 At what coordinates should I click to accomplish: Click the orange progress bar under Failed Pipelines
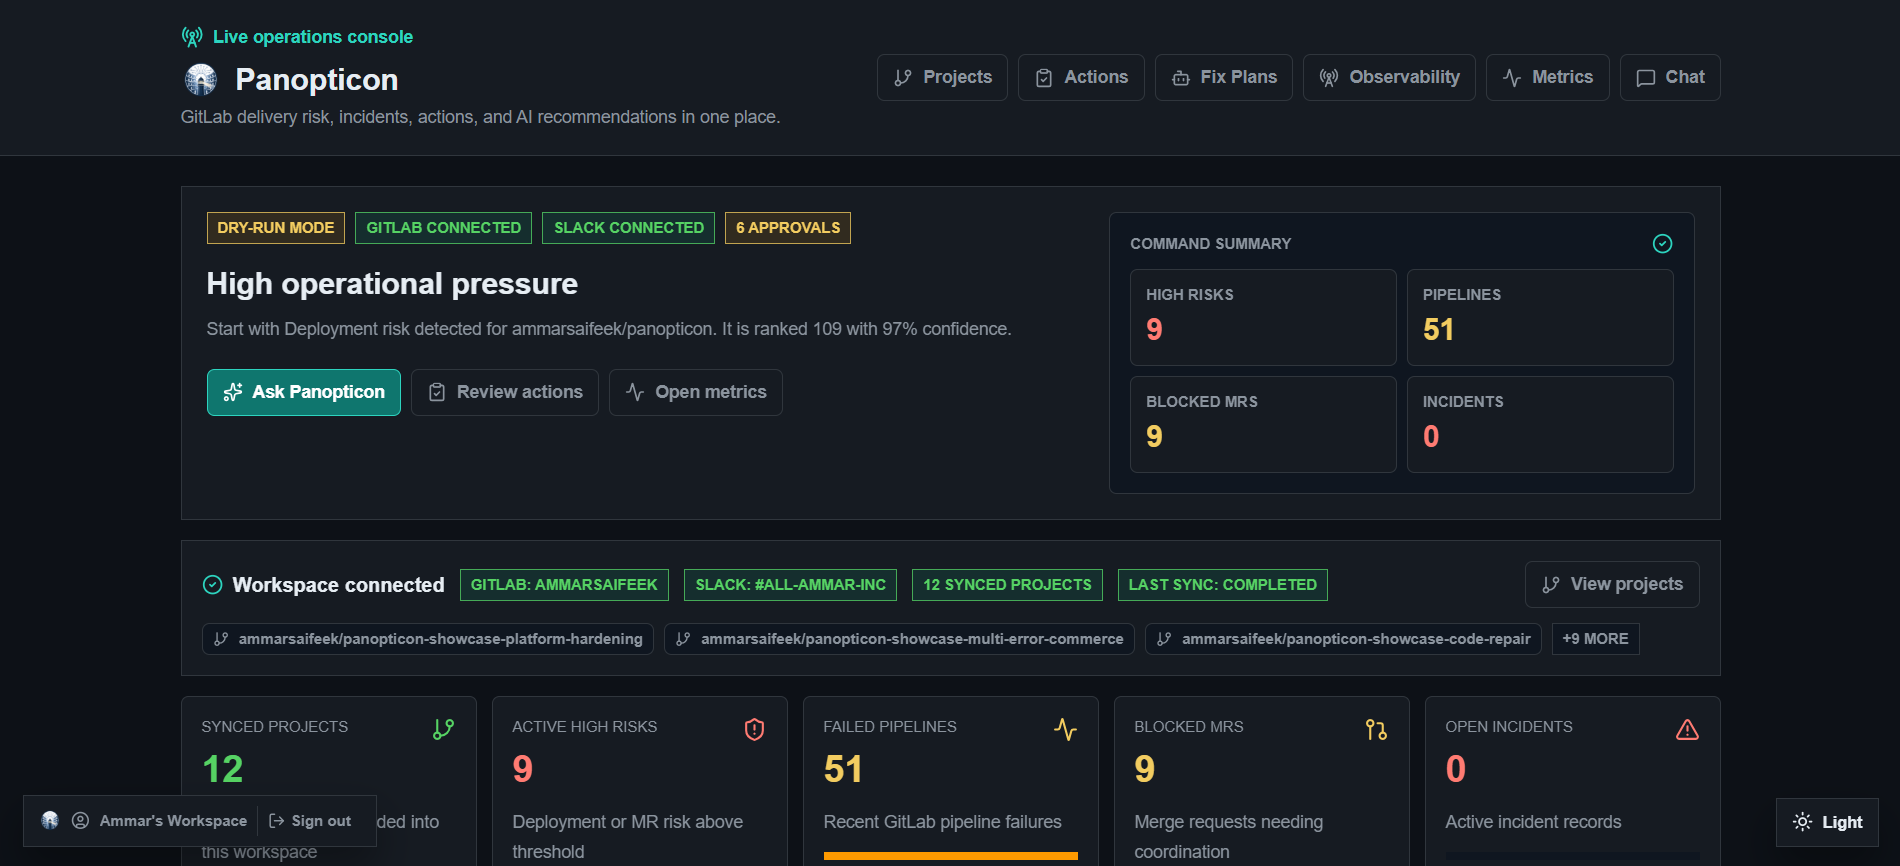pos(950,856)
